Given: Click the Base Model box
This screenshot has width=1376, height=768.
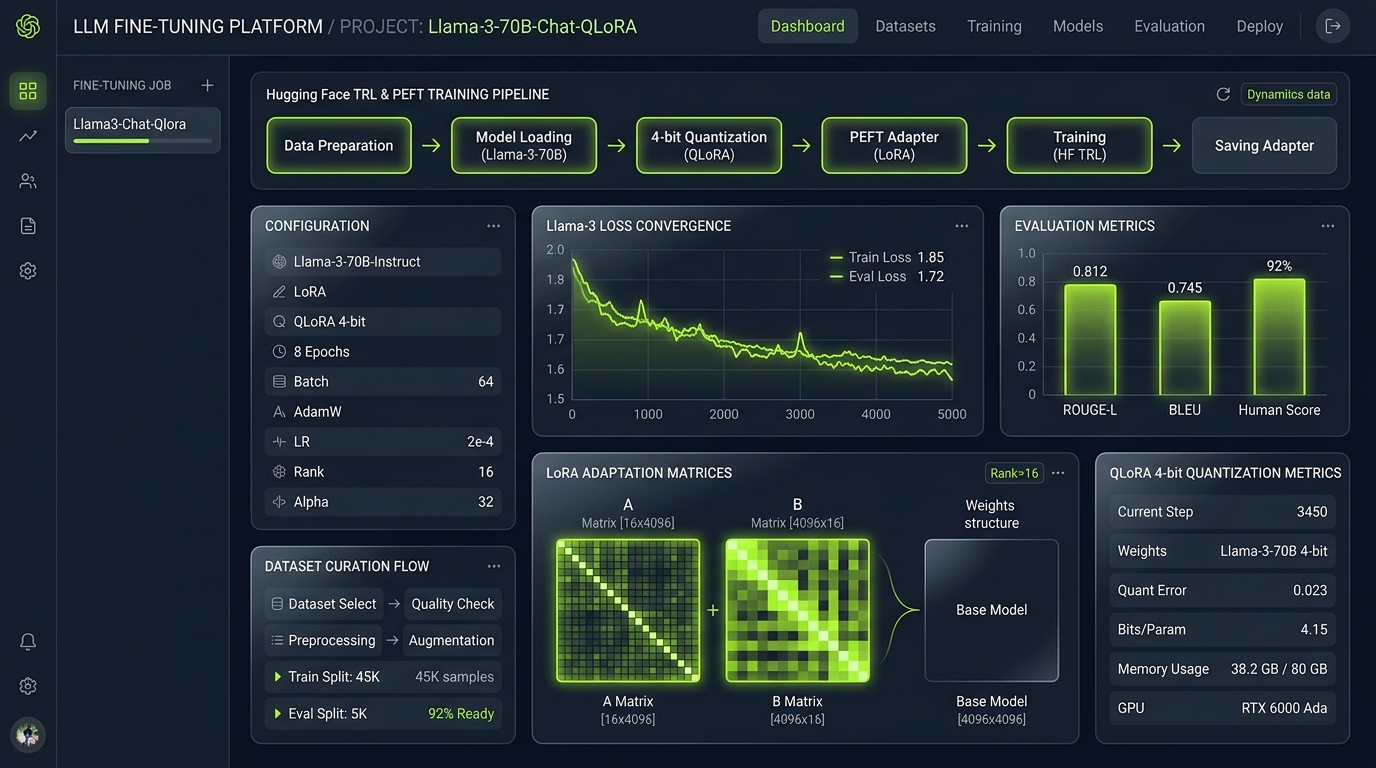Looking at the screenshot, I should pos(991,610).
